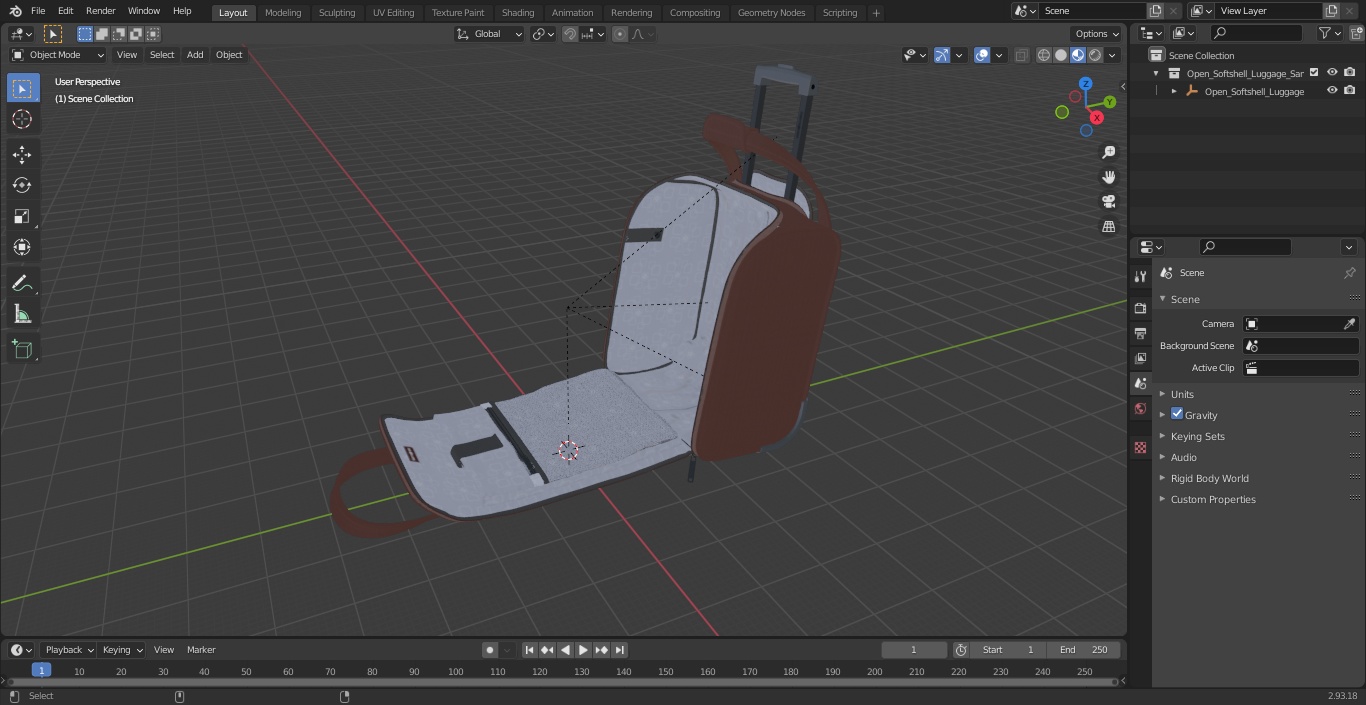Open the Render properties tab
The image size is (1366, 705).
point(1140,308)
